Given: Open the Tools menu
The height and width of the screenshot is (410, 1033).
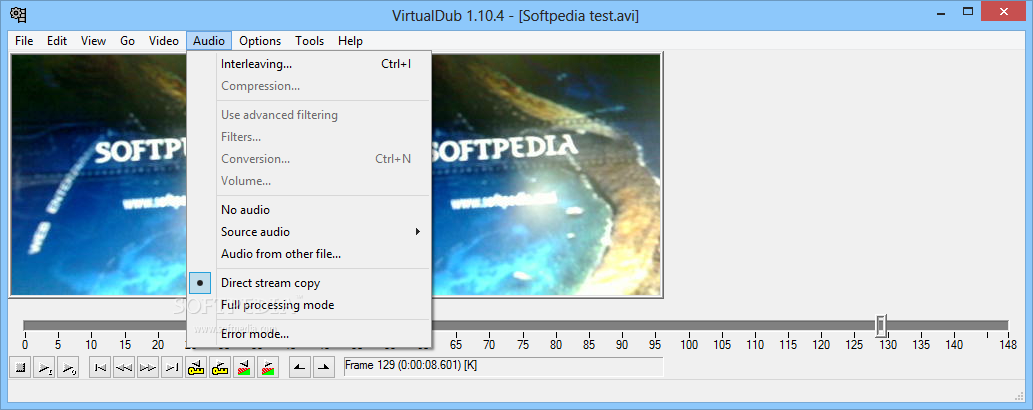Looking at the screenshot, I should pyautogui.click(x=310, y=41).
